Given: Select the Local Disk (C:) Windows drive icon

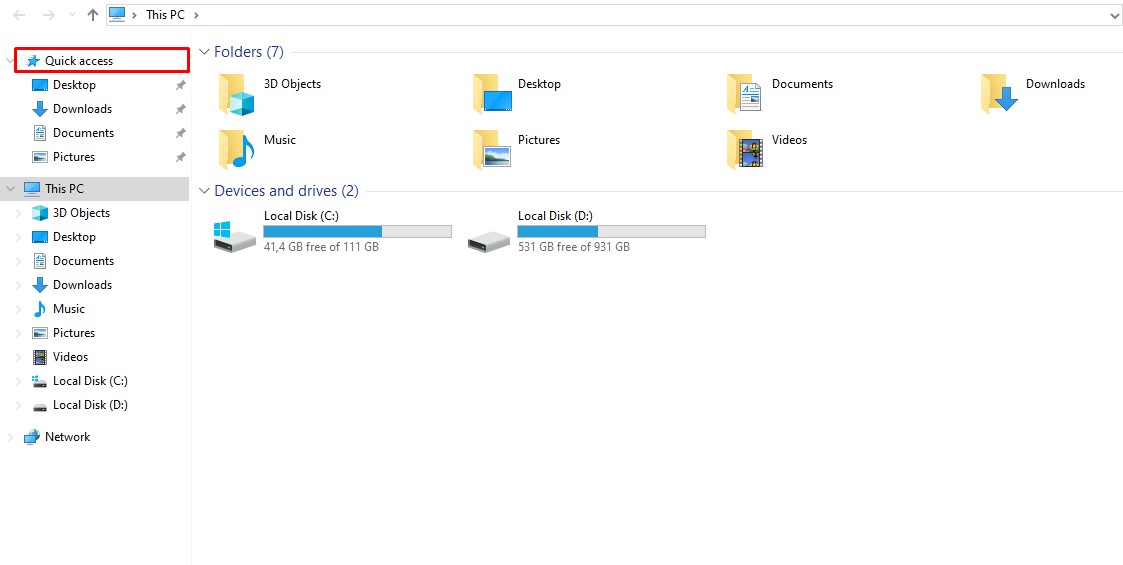Looking at the screenshot, I should [x=235, y=236].
